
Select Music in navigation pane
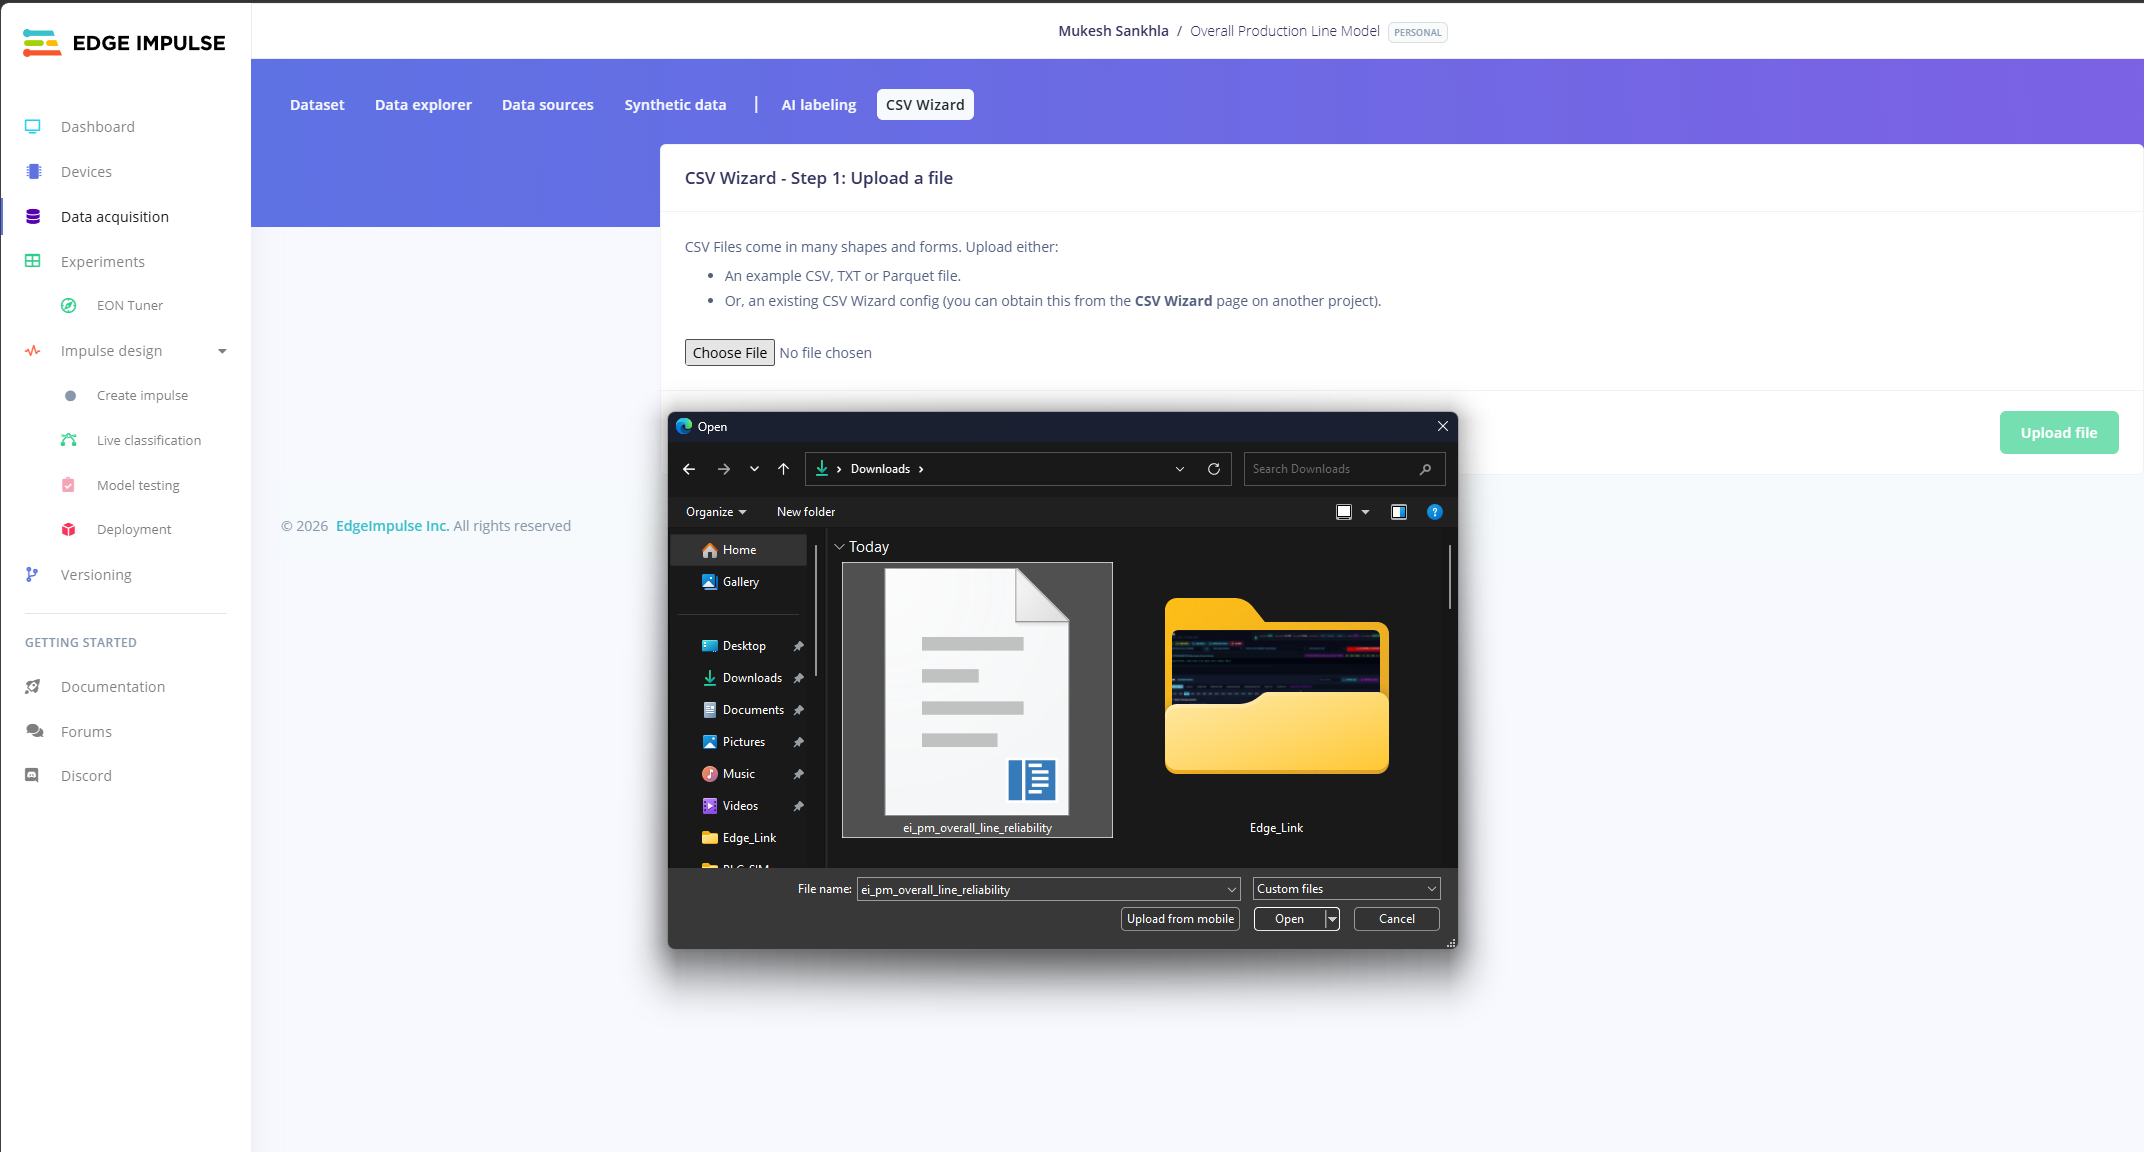[x=739, y=774]
